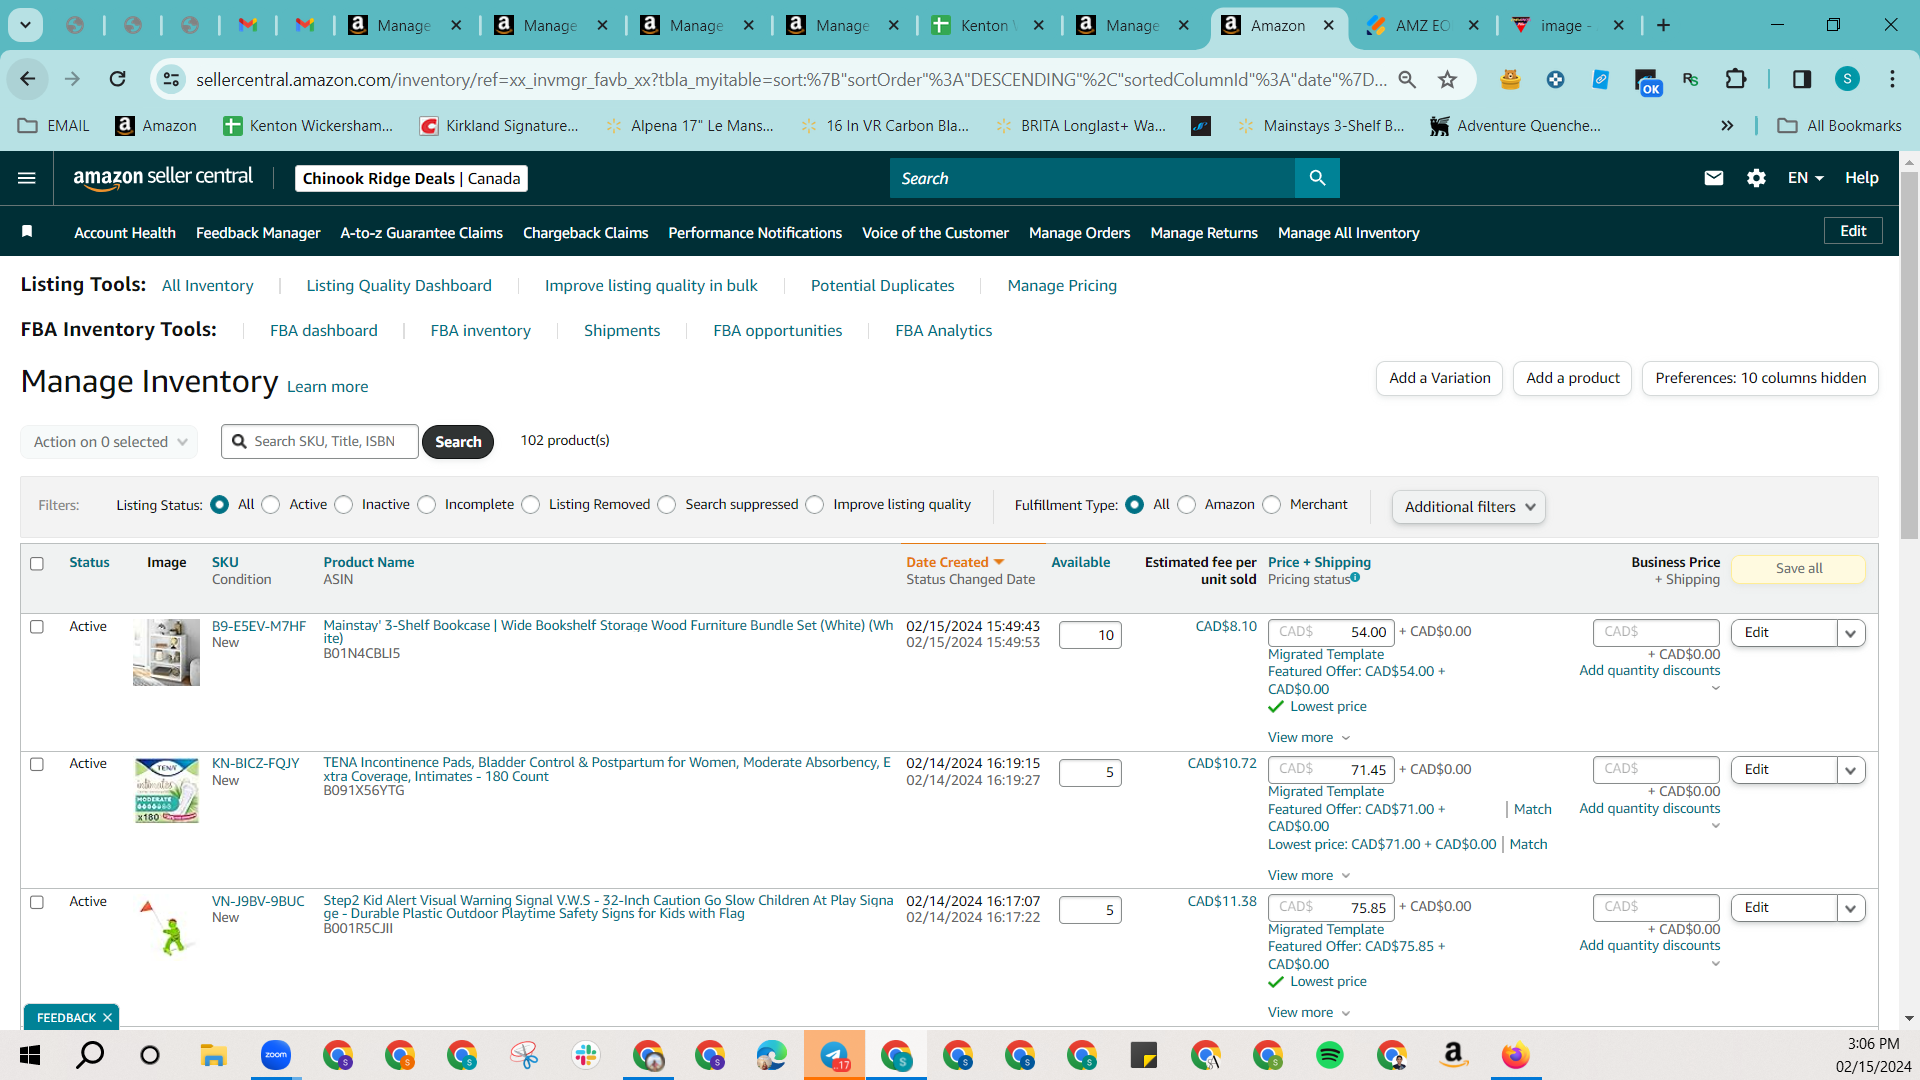Viewport: 1920px width, 1080px height.
Task: Check the box for SKU B9-E5EV-M7HF
Action: [x=37, y=627]
